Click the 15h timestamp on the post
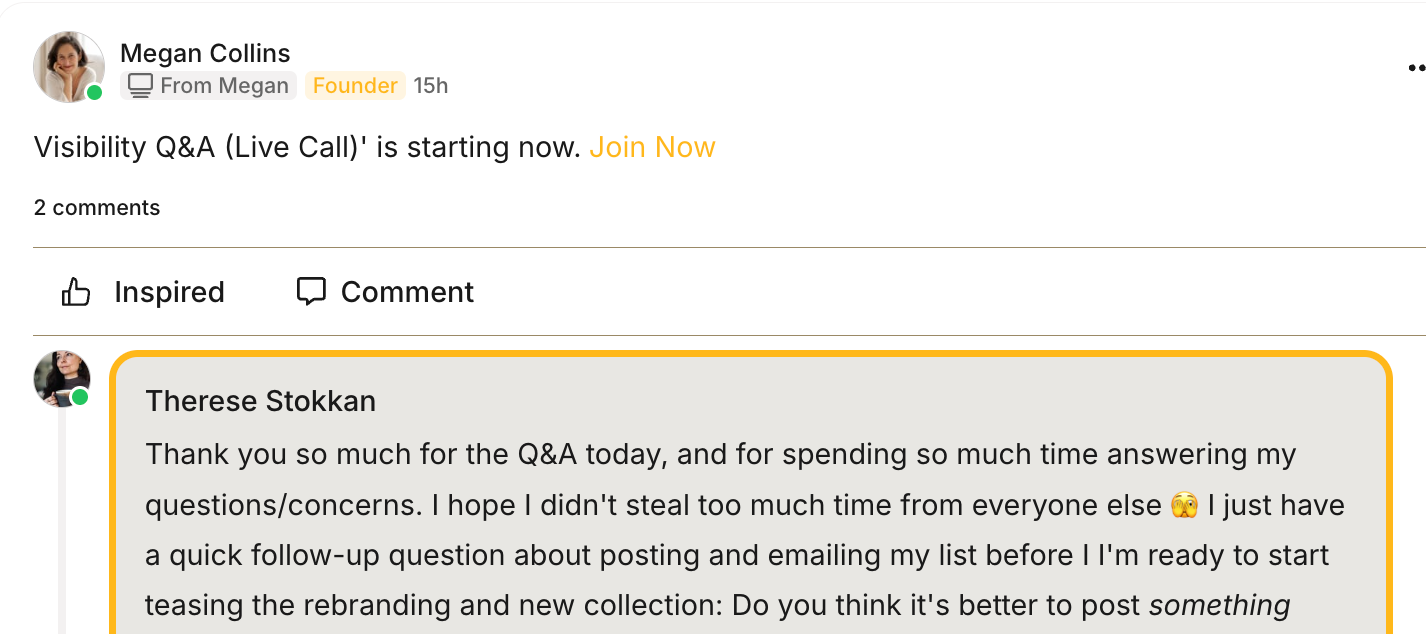Screen dimensions: 1426x634 click(x=431, y=85)
